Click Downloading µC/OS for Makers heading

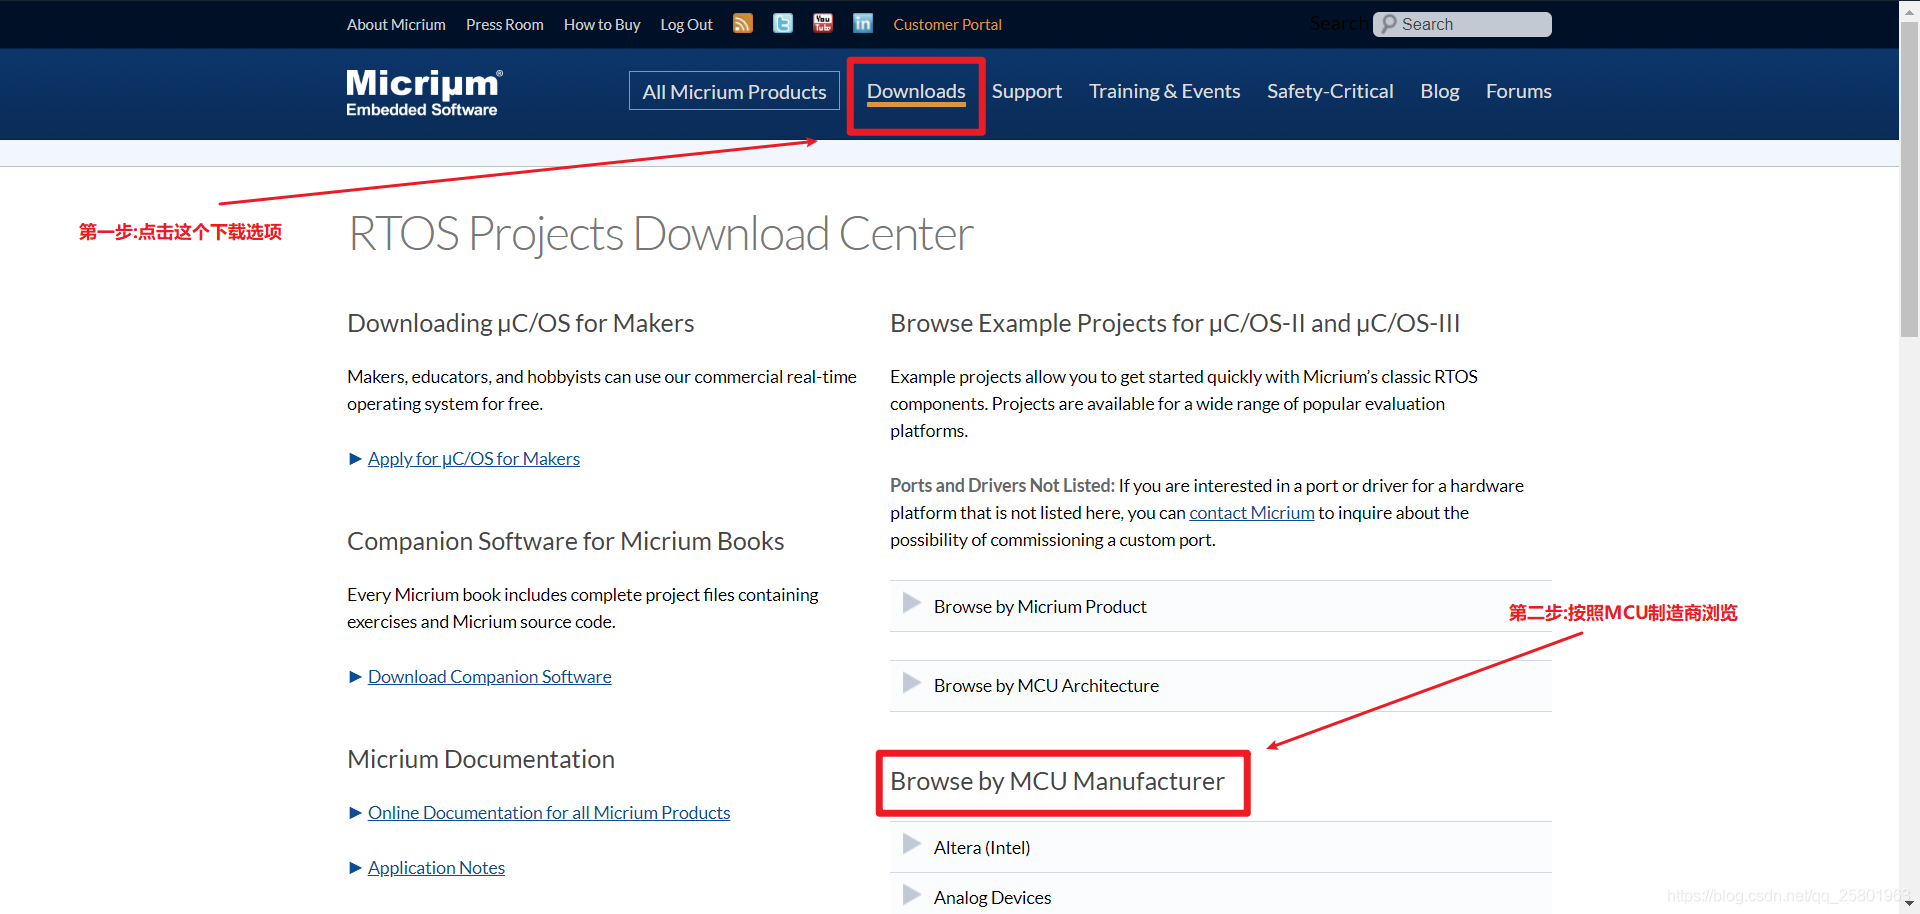click(x=520, y=323)
